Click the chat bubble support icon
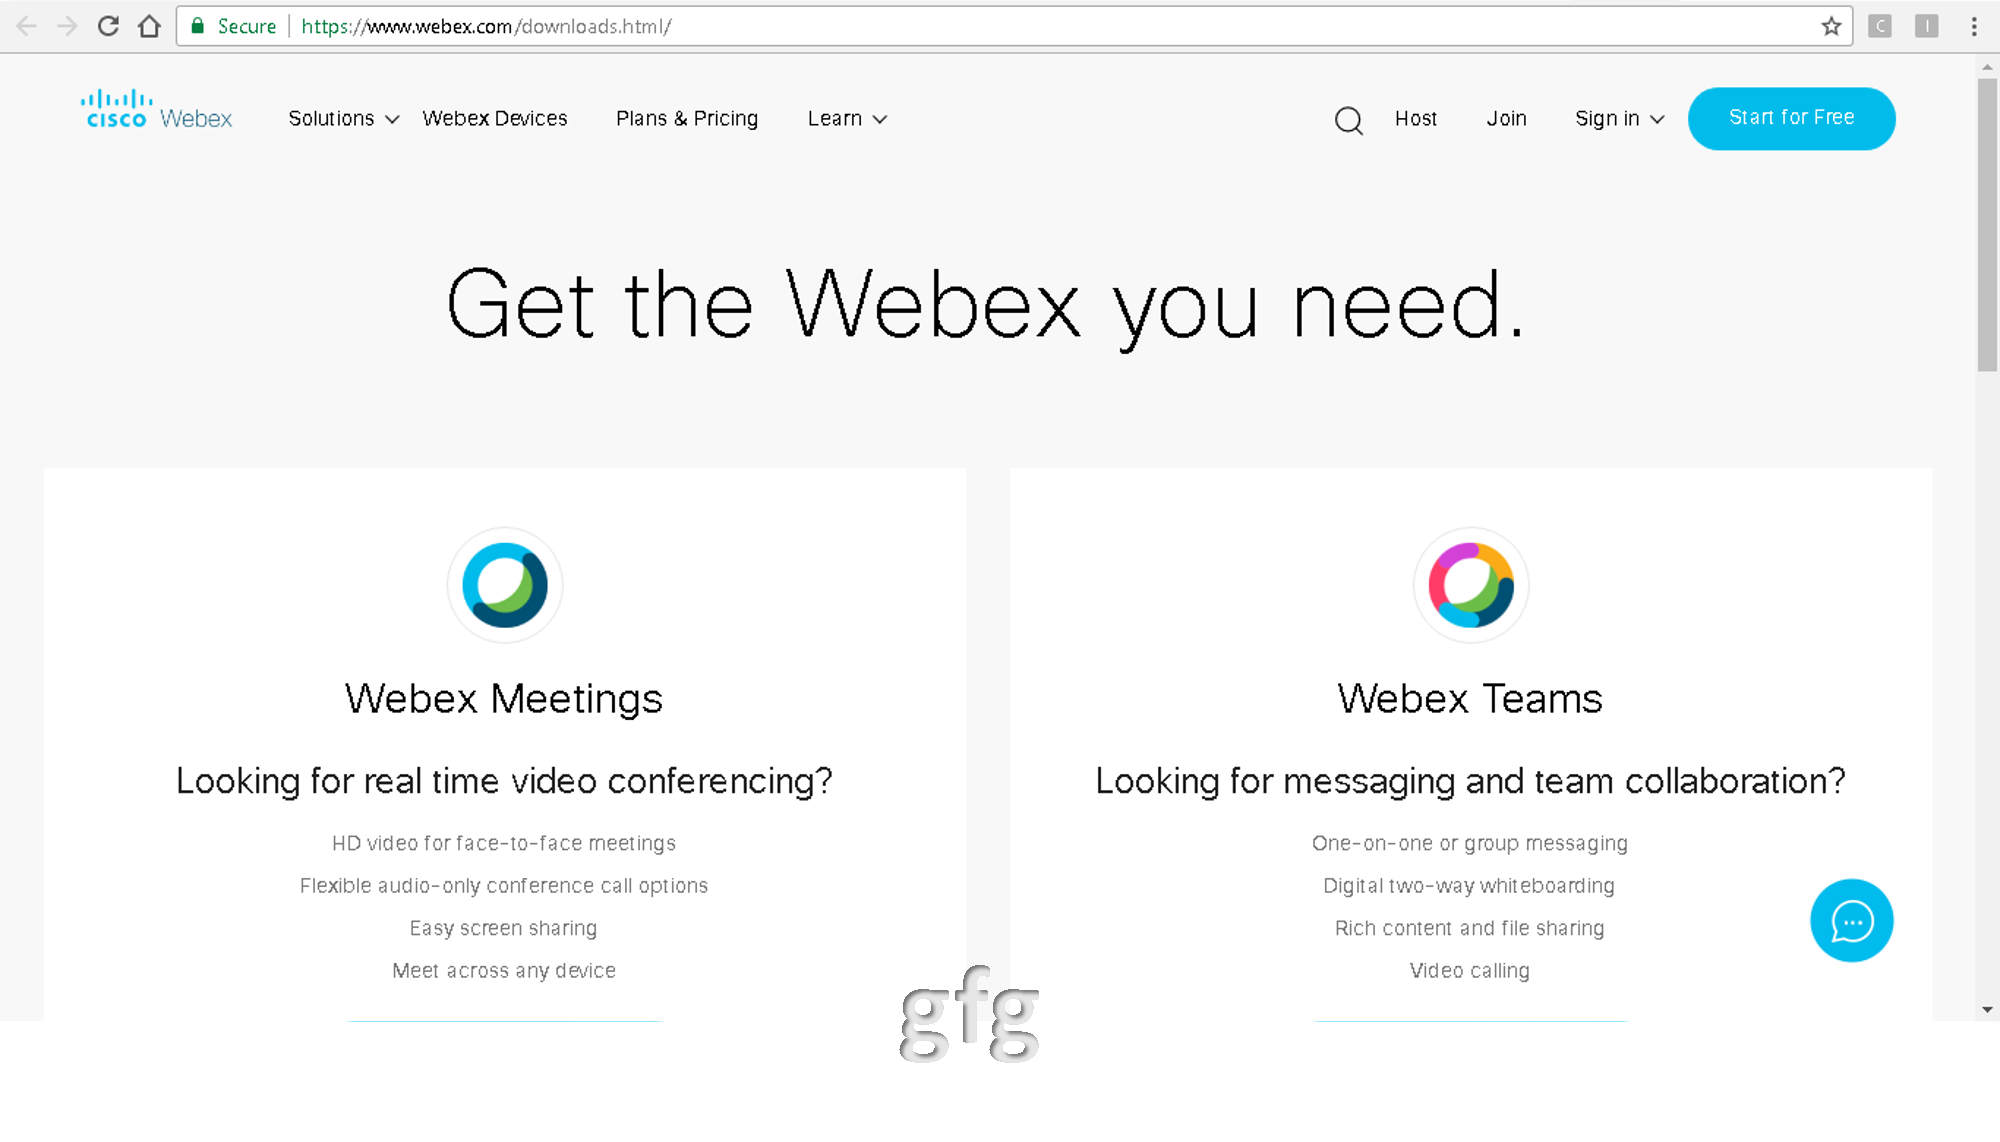The width and height of the screenshot is (2000, 1142). click(1852, 921)
